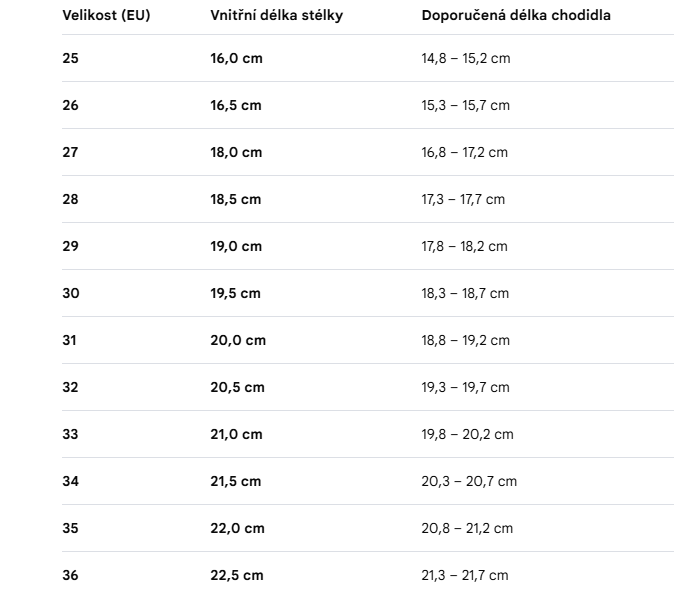Select size 31 in the size column

[69, 340]
